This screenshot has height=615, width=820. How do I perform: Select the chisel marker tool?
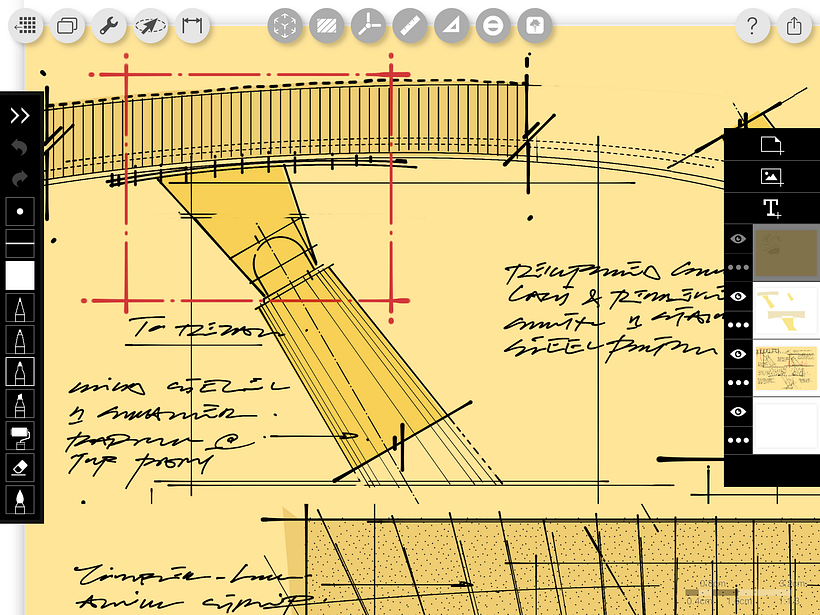[20, 404]
